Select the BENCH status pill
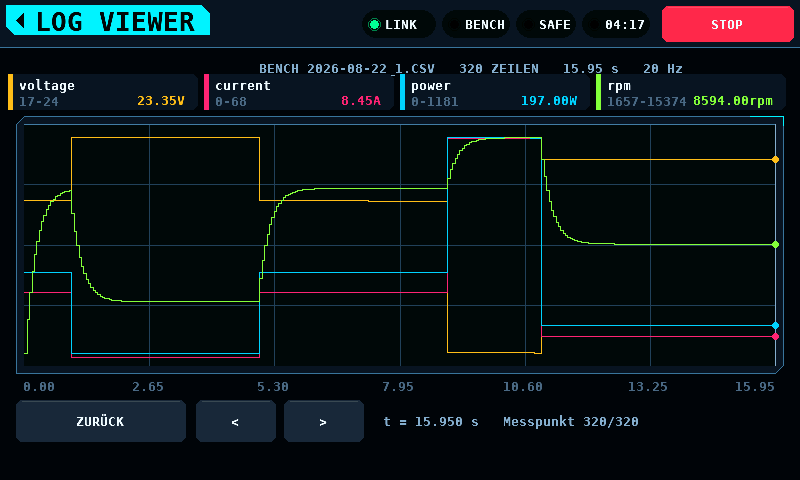Screen dimensions: 800x480 point(476,24)
